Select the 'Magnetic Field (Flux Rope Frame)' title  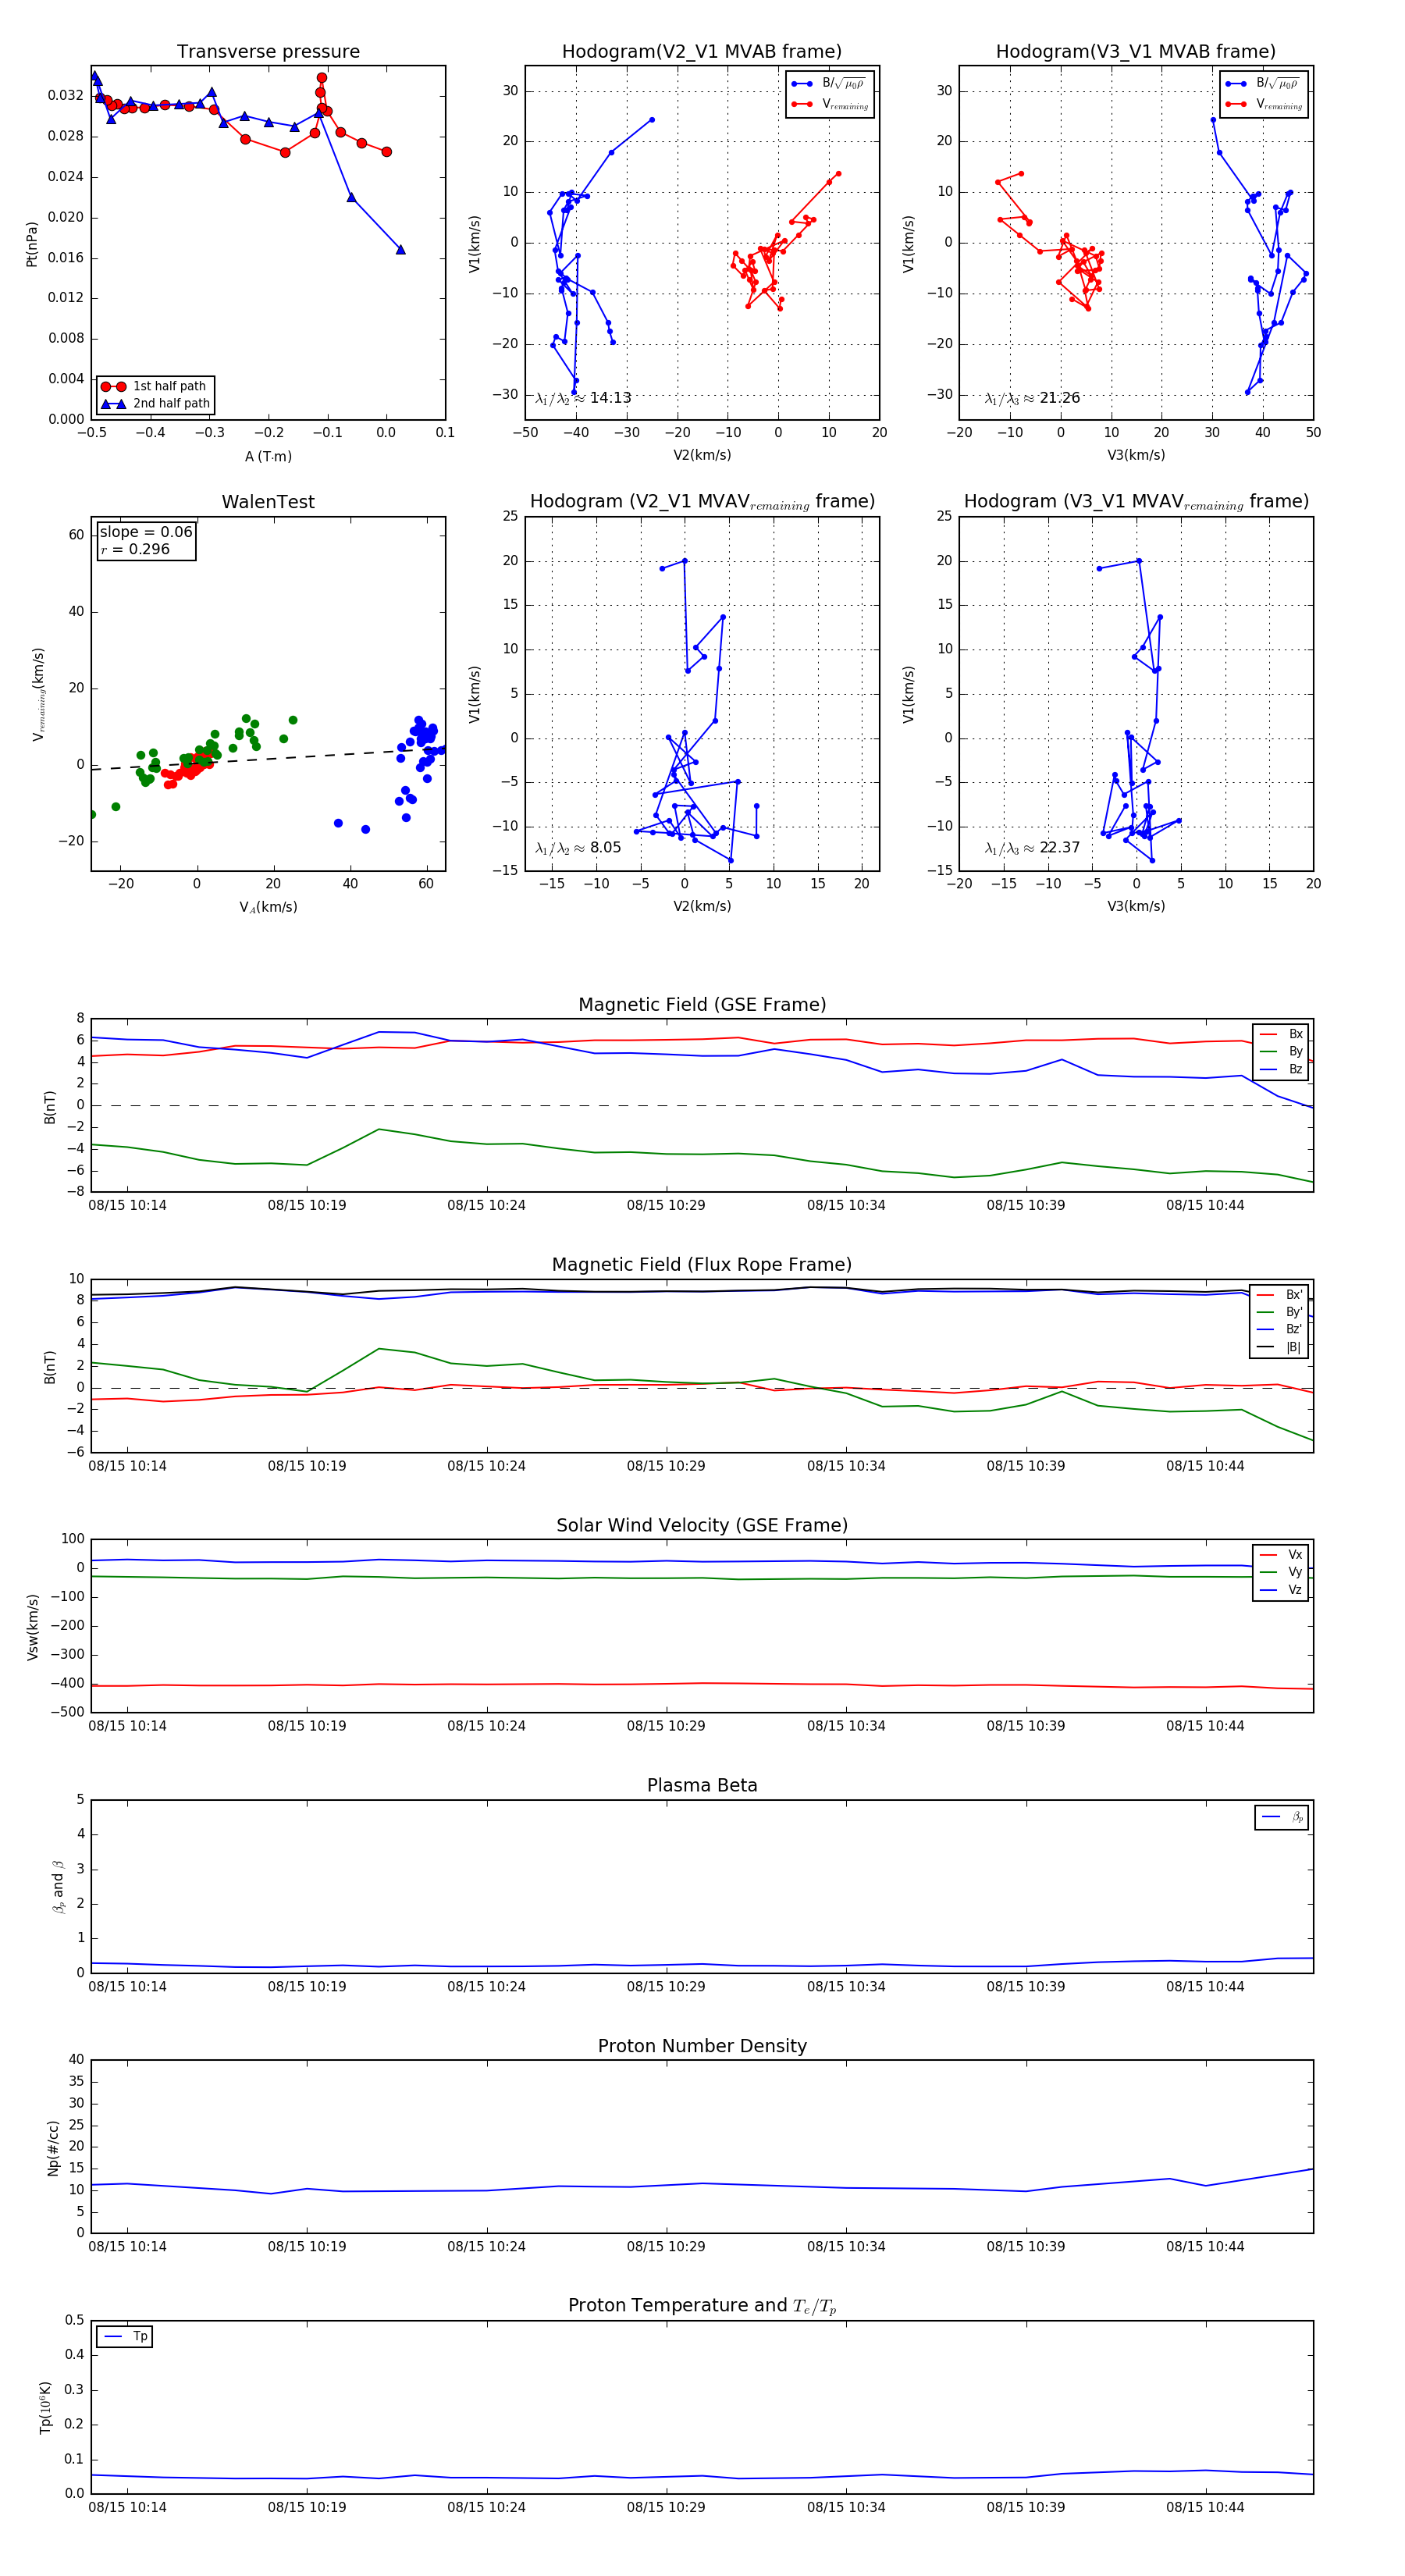click(x=702, y=1265)
